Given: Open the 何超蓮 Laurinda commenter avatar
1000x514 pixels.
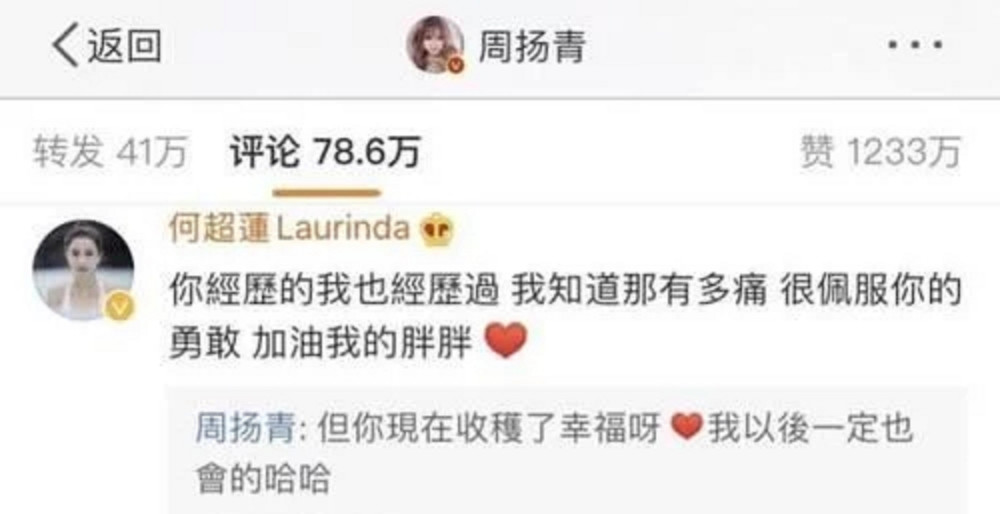Looking at the screenshot, I should [84, 270].
